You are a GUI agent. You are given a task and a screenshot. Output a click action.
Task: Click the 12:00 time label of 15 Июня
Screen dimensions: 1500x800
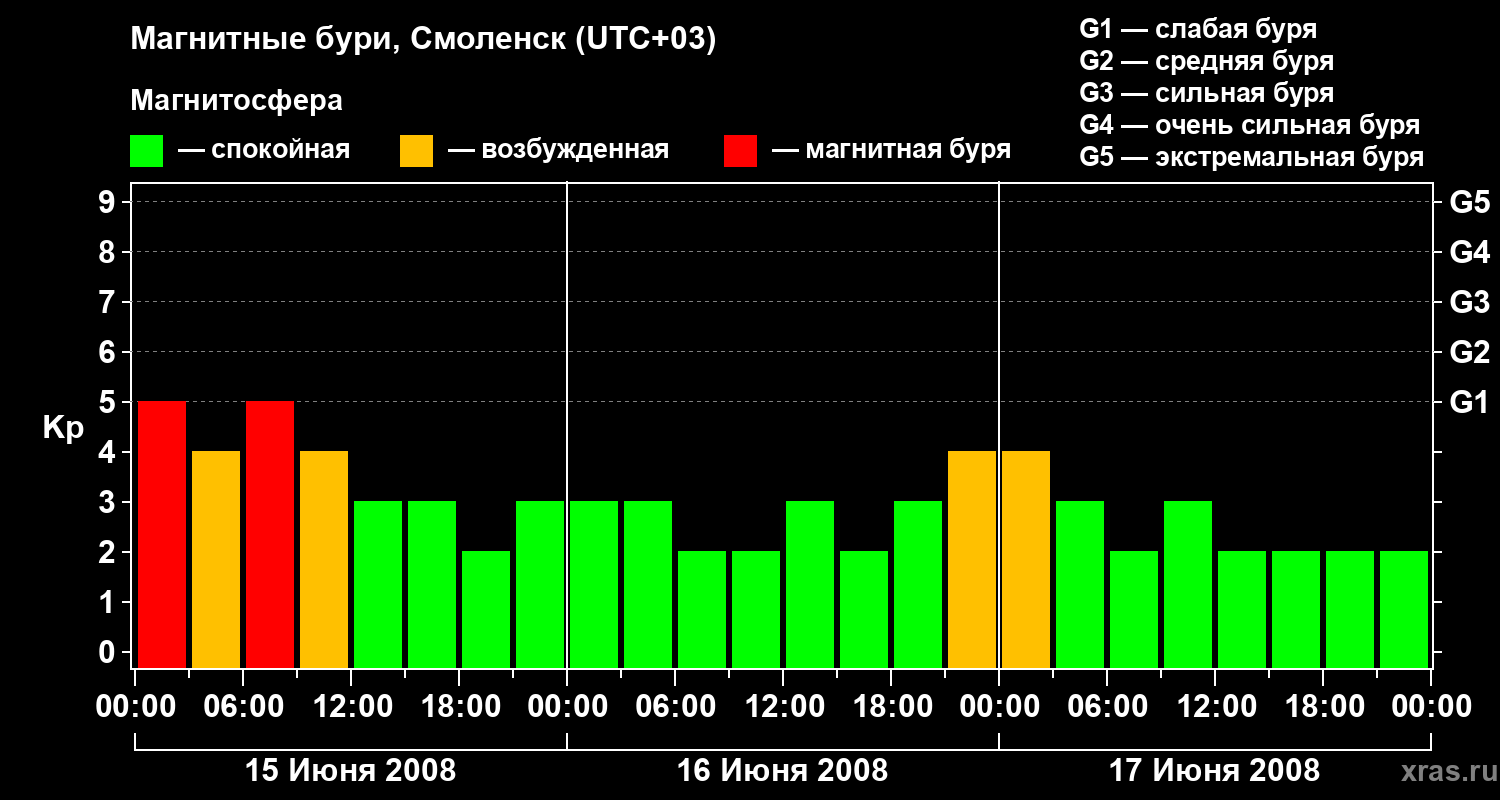point(351,707)
